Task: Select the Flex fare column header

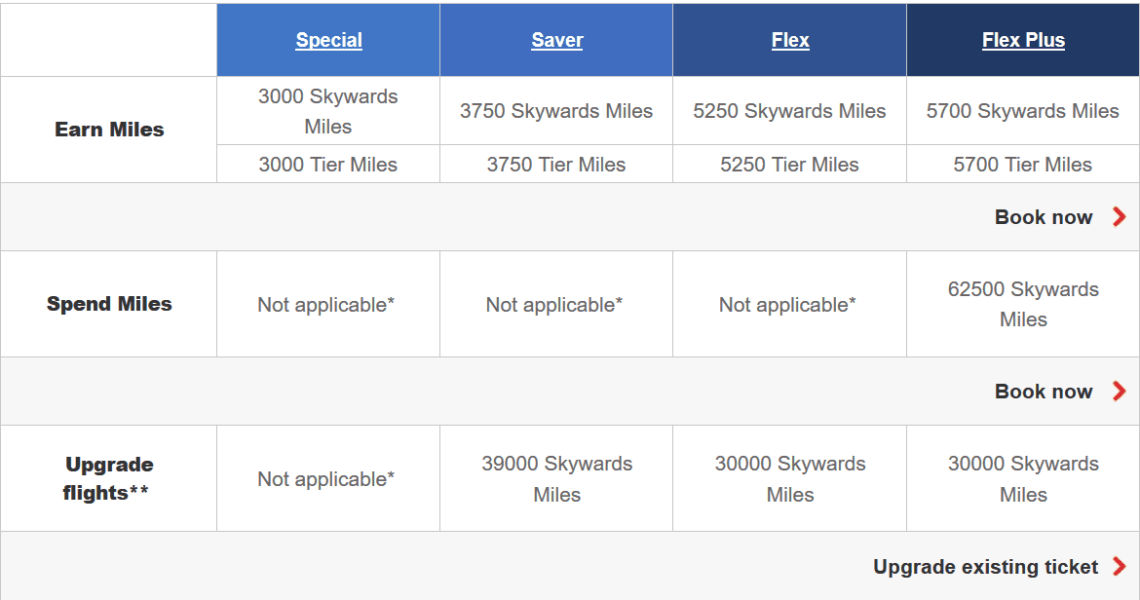Action: (790, 39)
